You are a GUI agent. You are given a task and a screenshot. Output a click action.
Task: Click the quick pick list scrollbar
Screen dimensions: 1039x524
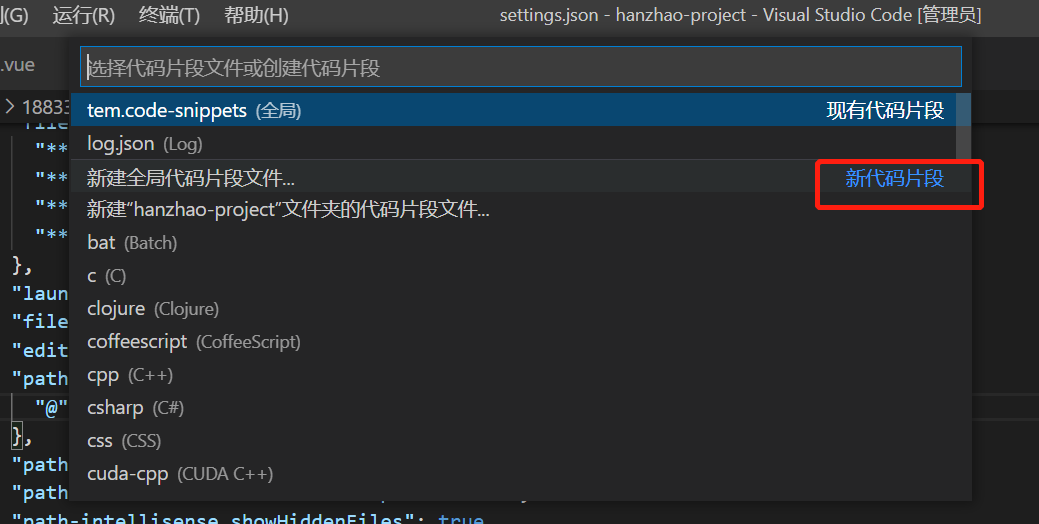pyautogui.click(x=963, y=127)
